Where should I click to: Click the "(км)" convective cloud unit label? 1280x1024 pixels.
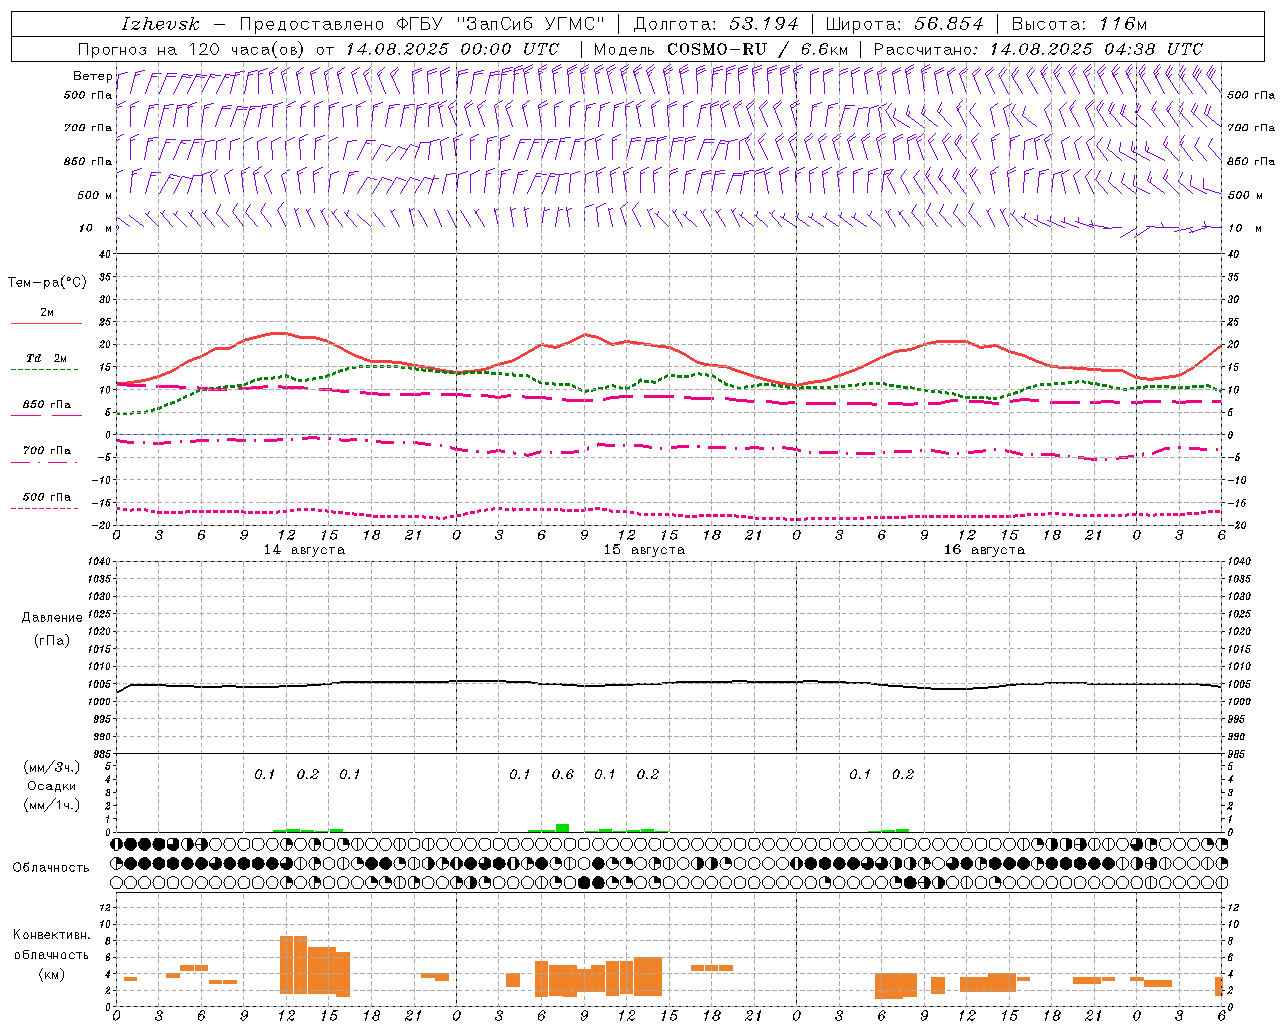(x=51, y=975)
